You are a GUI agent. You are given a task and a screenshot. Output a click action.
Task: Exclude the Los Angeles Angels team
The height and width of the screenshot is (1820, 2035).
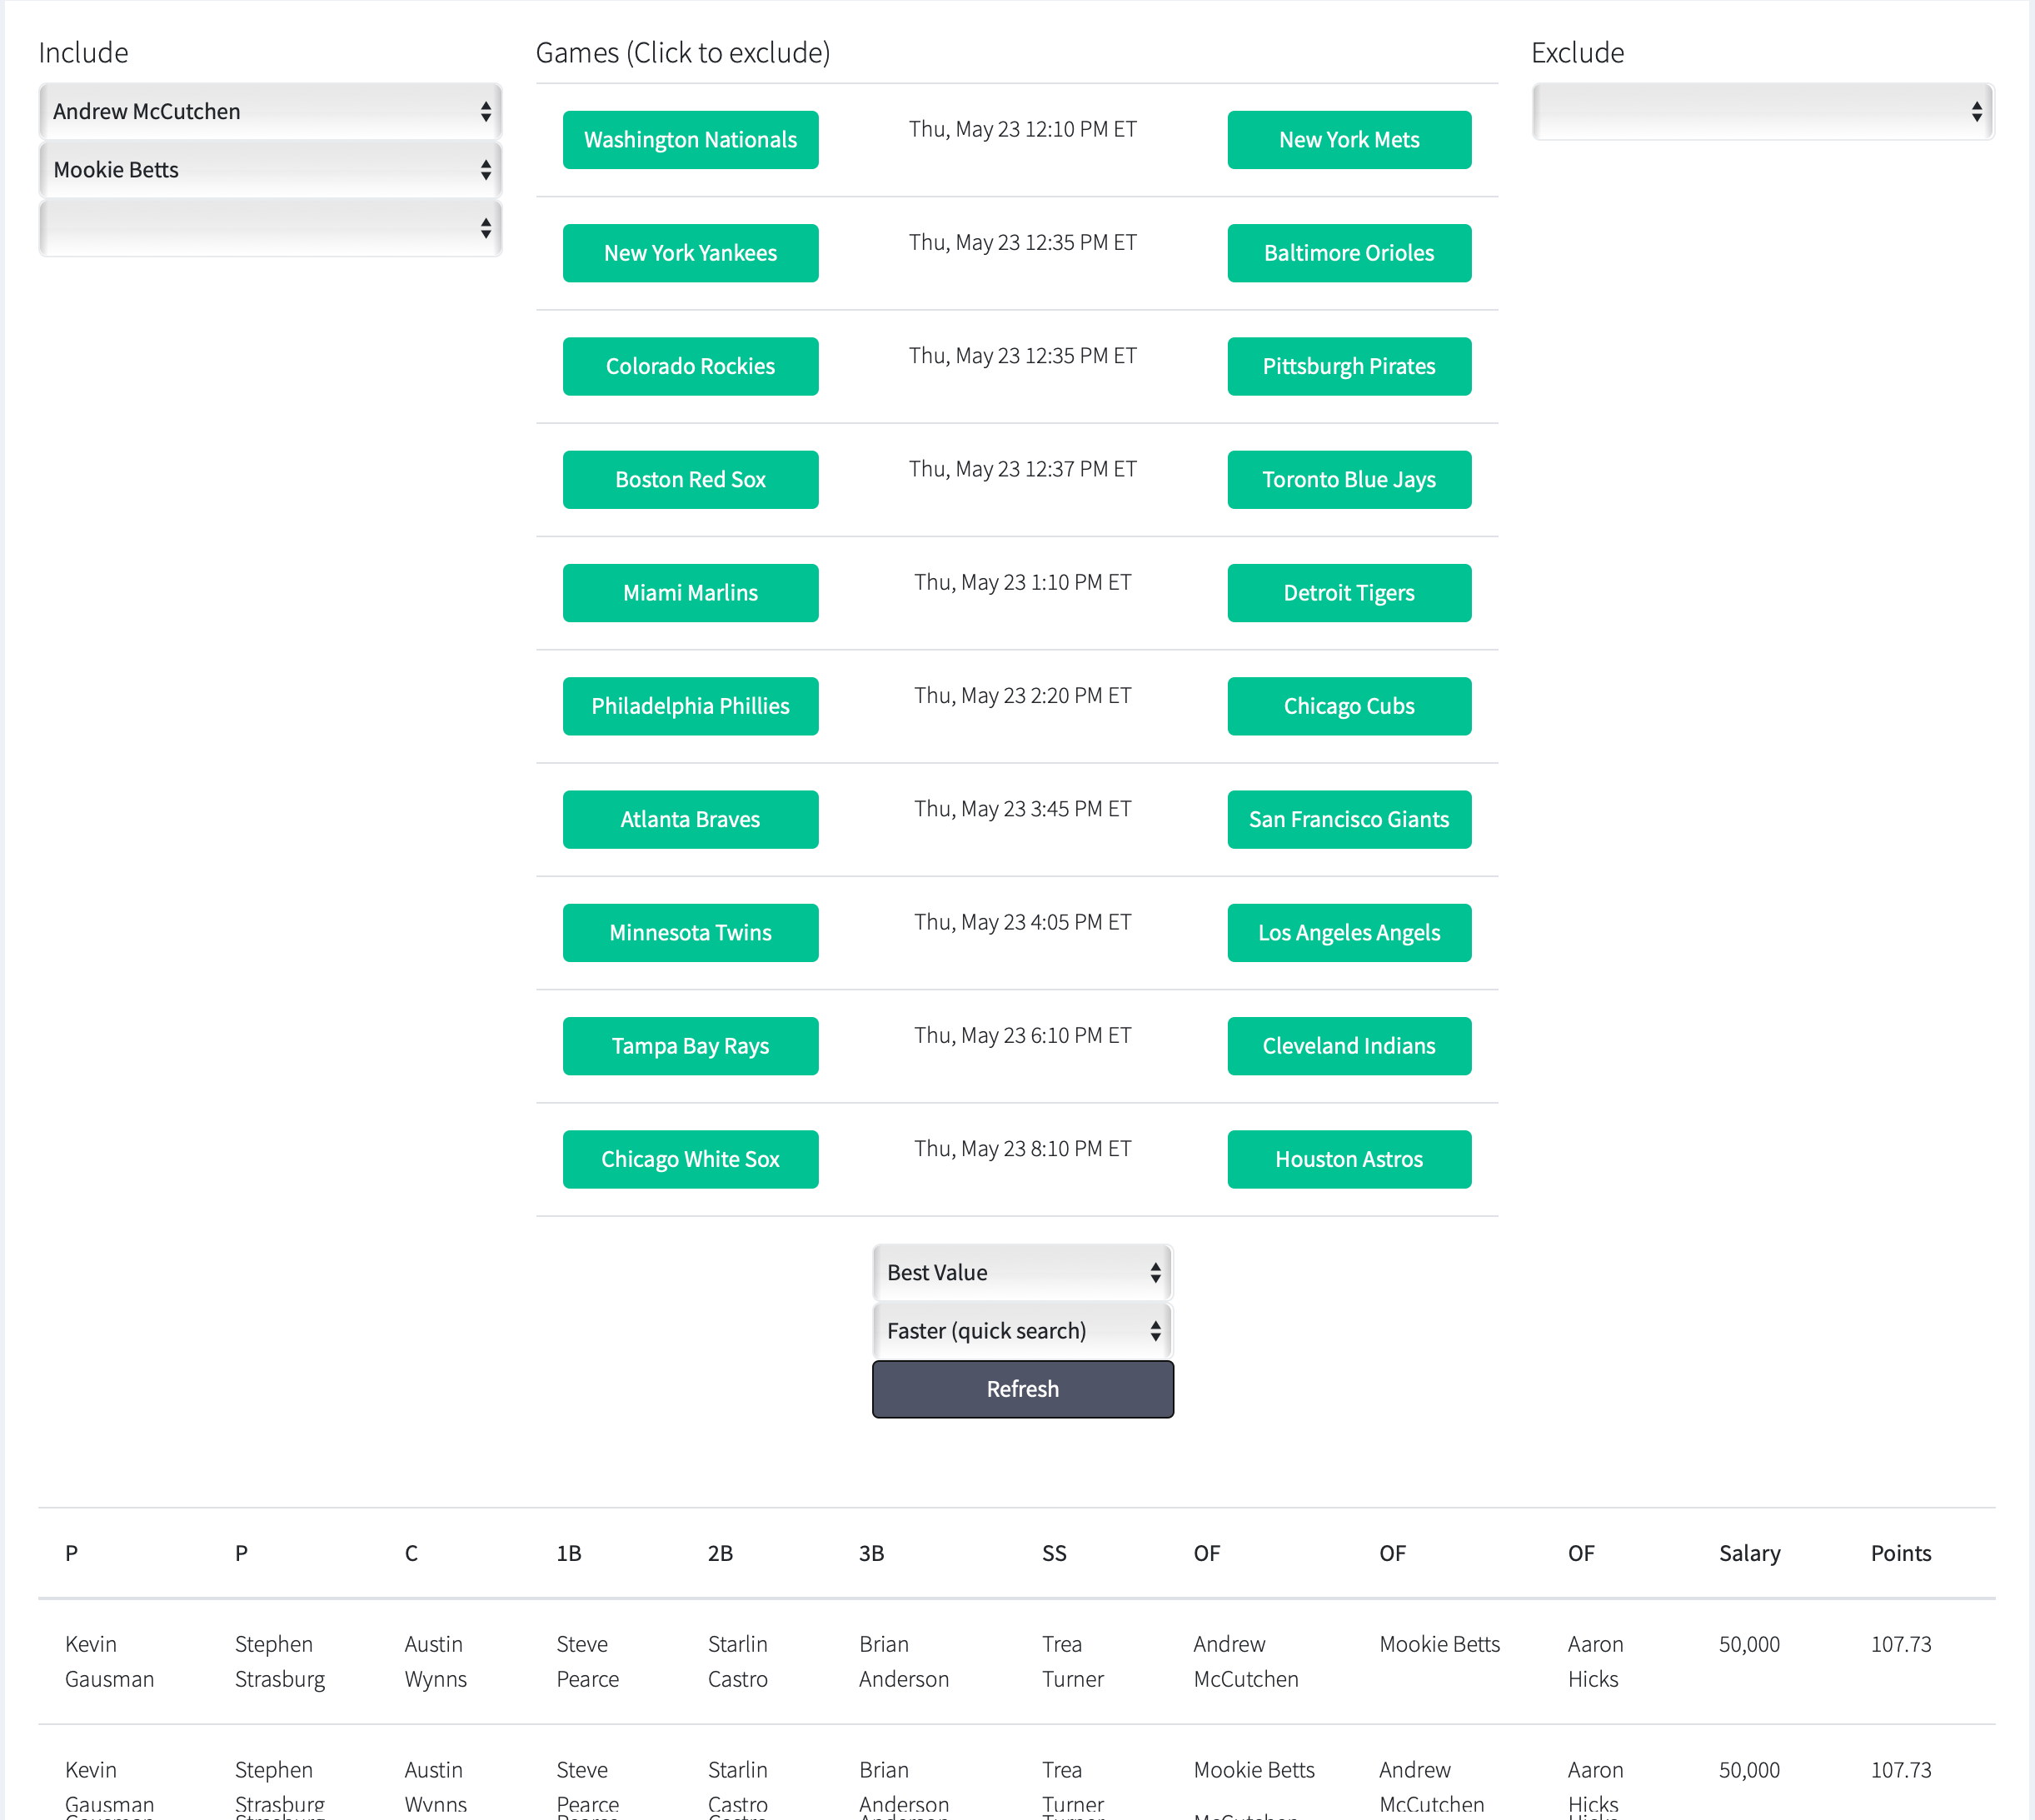[x=1349, y=933]
